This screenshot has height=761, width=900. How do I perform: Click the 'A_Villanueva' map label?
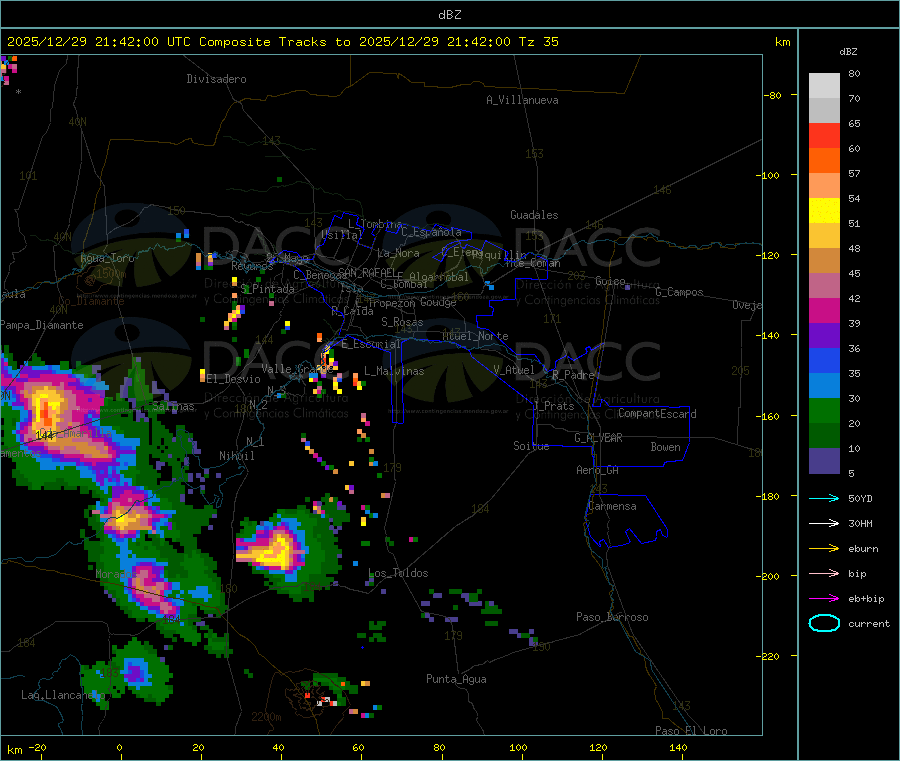pos(522,100)
